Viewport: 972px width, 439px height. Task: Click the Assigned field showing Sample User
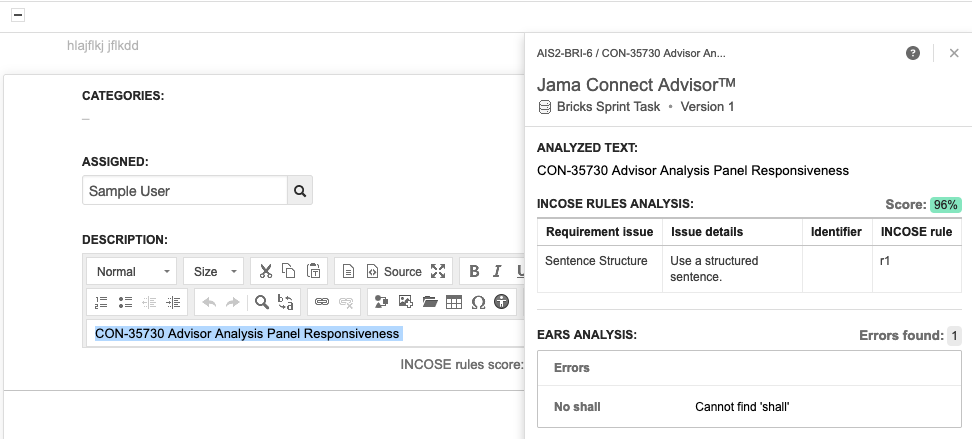coord(185,190)
